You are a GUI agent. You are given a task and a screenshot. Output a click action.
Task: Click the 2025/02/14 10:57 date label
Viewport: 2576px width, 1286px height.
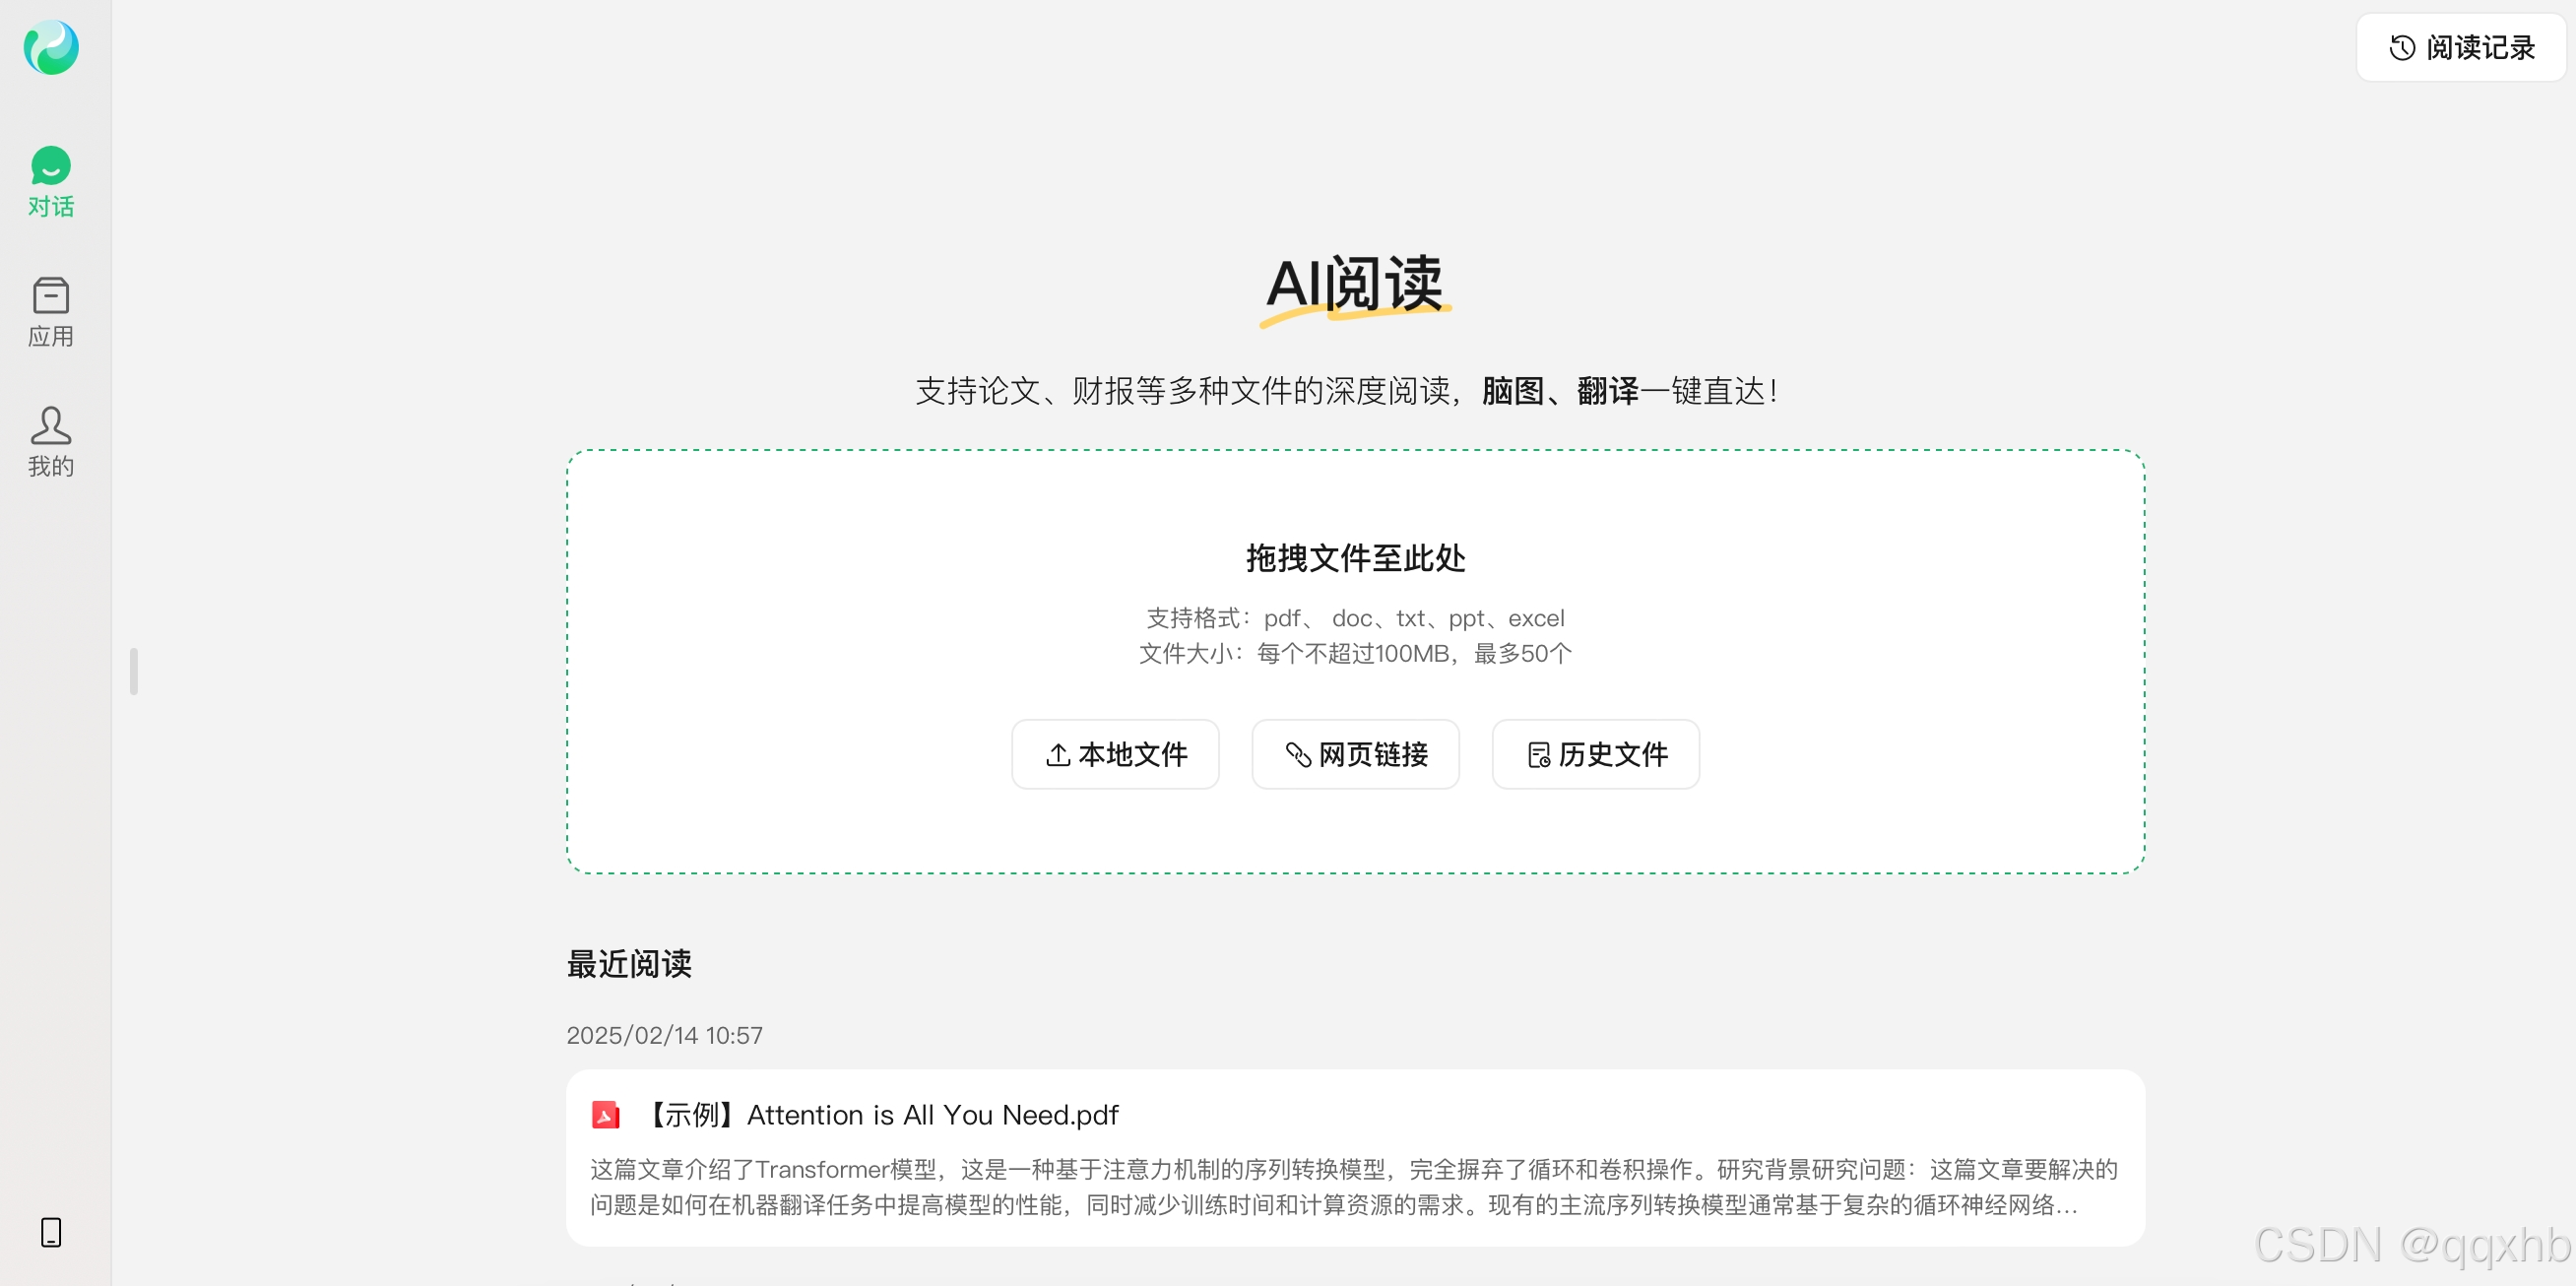click(664, 1034)
